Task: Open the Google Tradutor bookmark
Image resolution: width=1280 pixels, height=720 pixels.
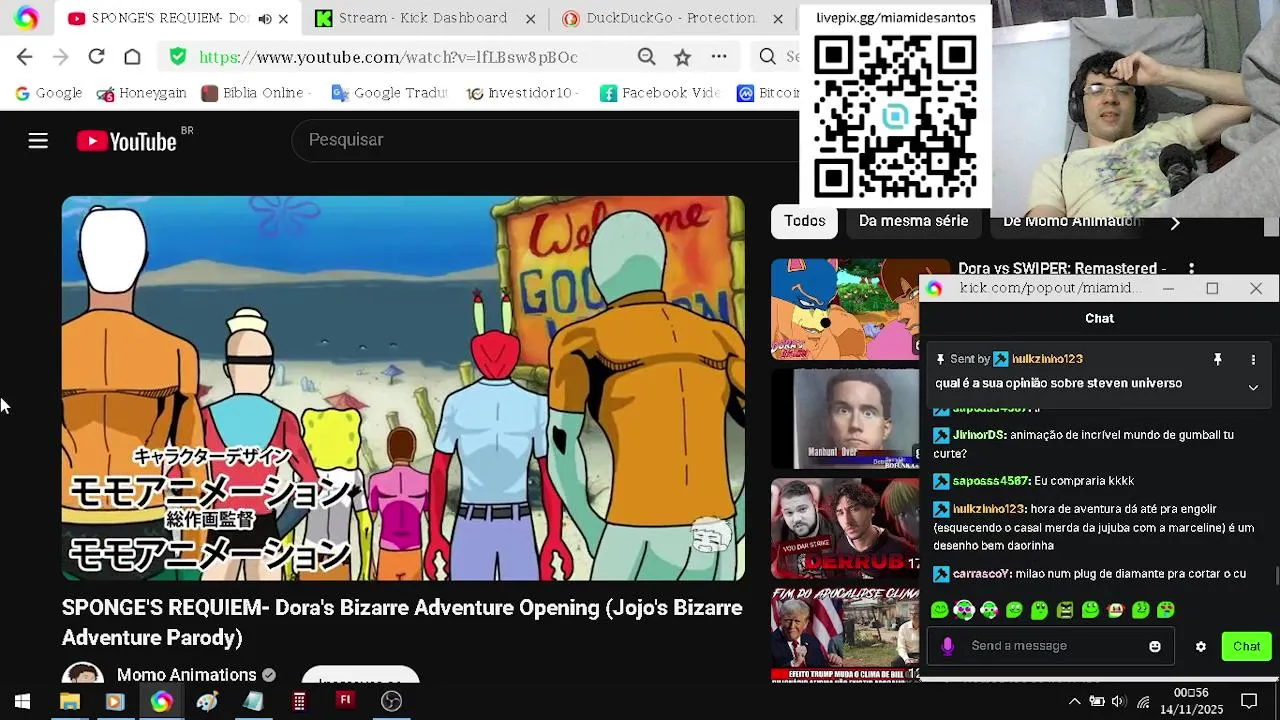Action: click(x=389, y=93)
